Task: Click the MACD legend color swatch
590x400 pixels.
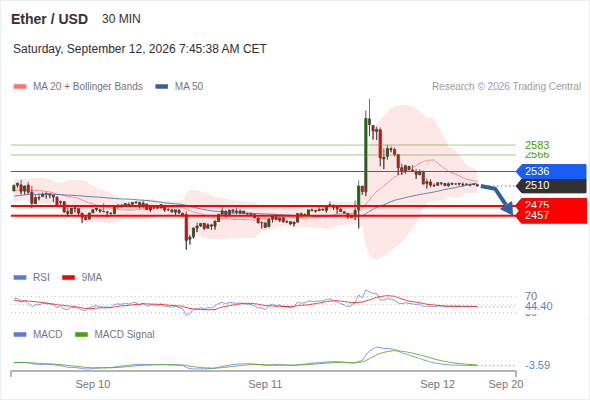Action: click(20, 335)
